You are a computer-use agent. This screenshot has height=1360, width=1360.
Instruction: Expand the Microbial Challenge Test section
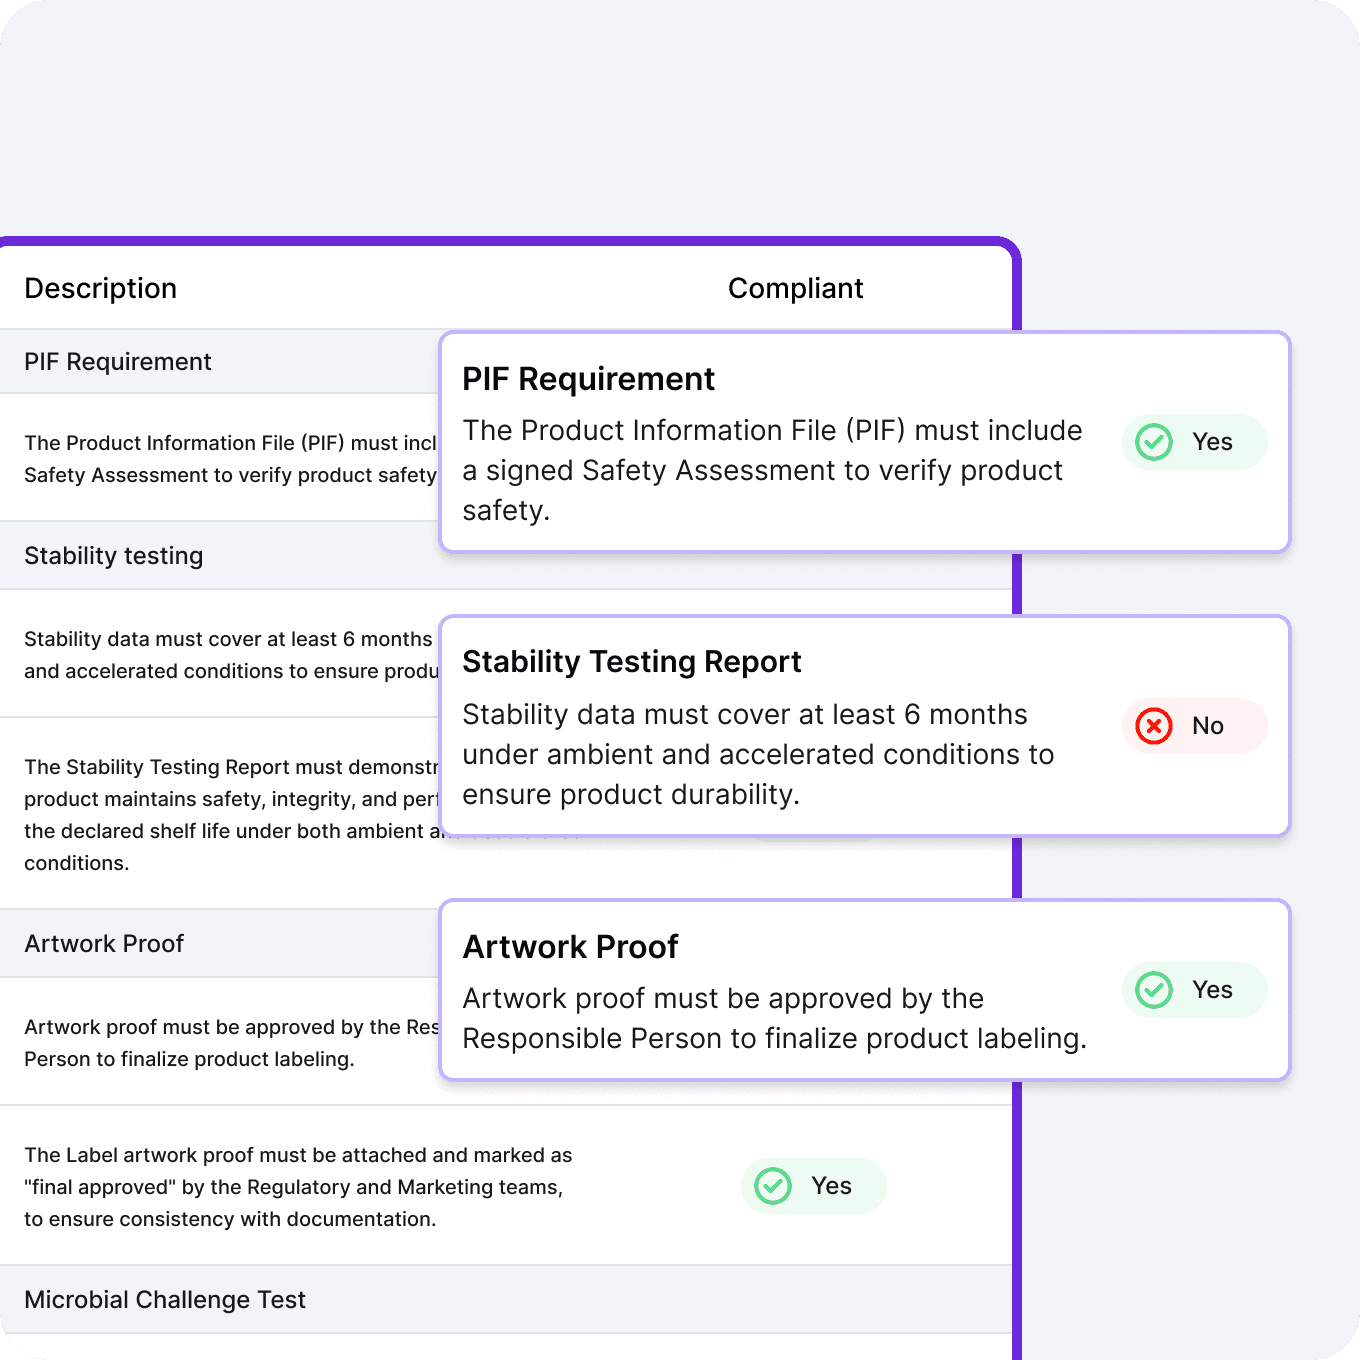coord(165,1299)
